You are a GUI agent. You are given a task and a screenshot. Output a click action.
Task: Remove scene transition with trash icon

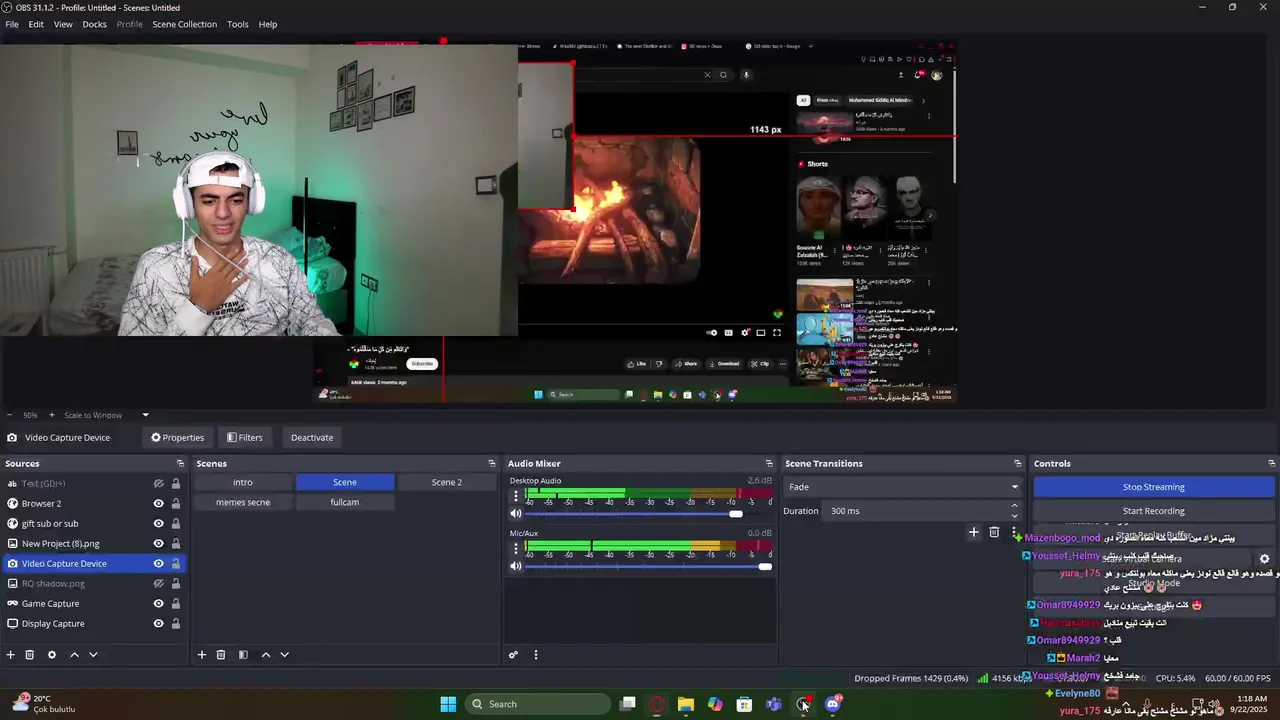pos(994,532)
